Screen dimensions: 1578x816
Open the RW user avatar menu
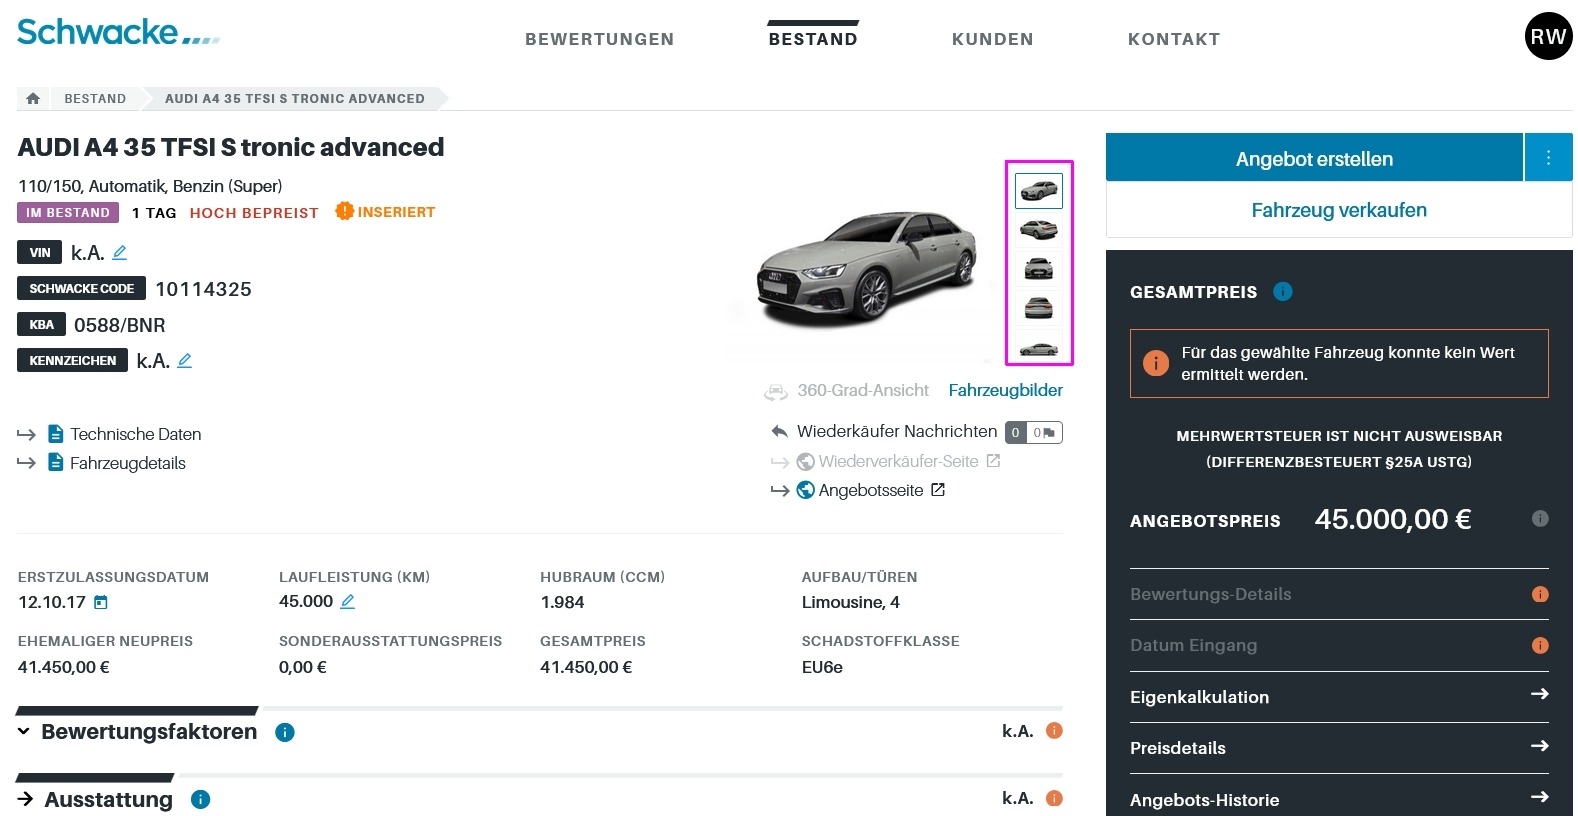[x=1548, y=36]
